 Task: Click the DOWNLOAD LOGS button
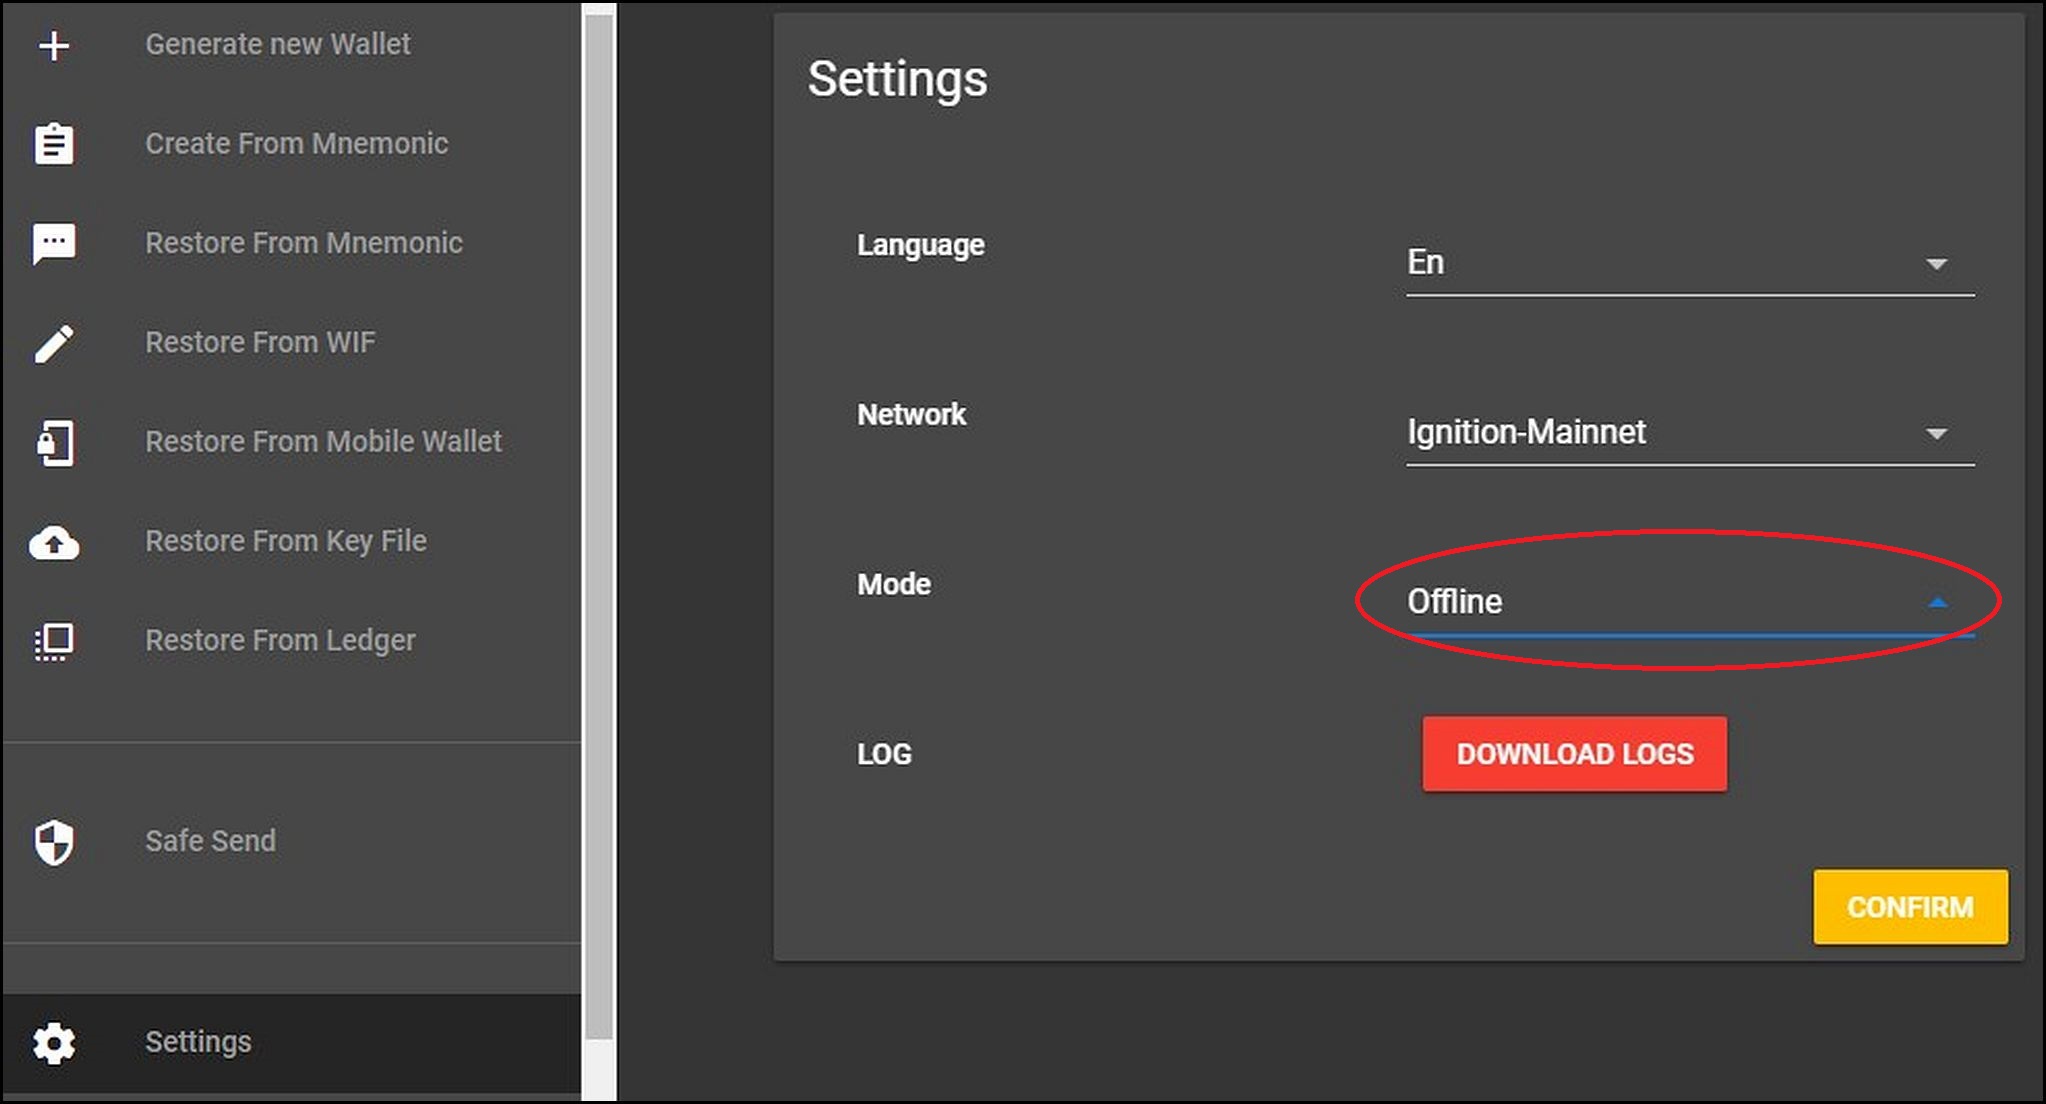[1575, 754]
